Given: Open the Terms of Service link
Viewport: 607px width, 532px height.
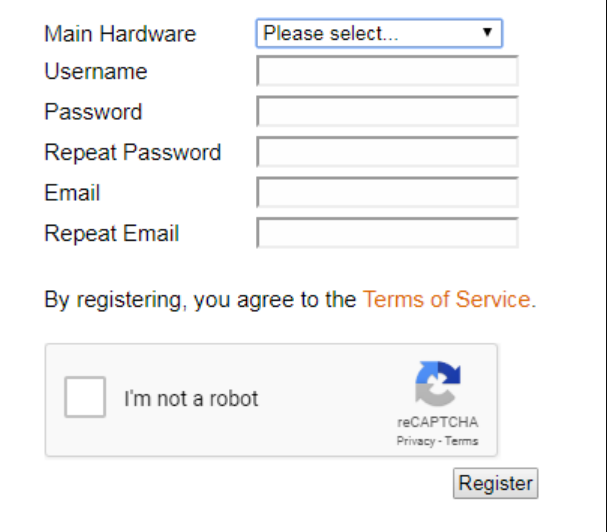Looking at the screenshot, I should click(x=449, y=299).
